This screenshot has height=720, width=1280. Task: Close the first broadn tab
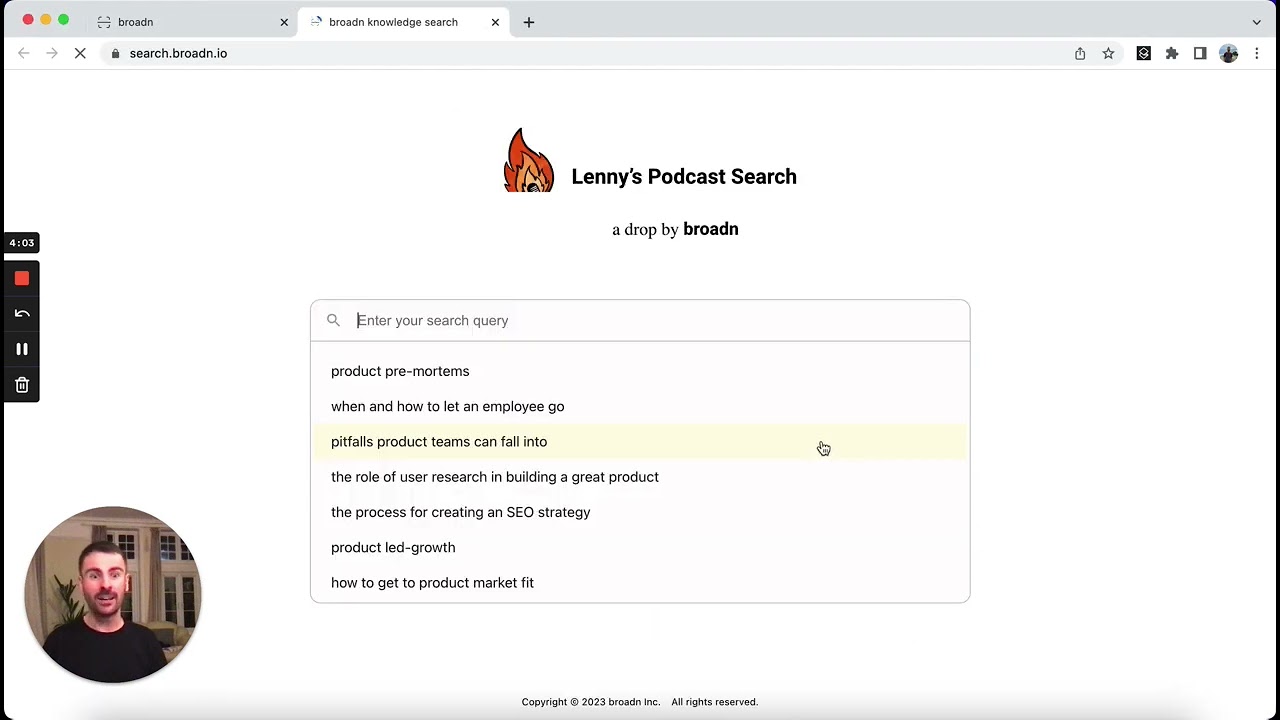[x=284, y=22]
